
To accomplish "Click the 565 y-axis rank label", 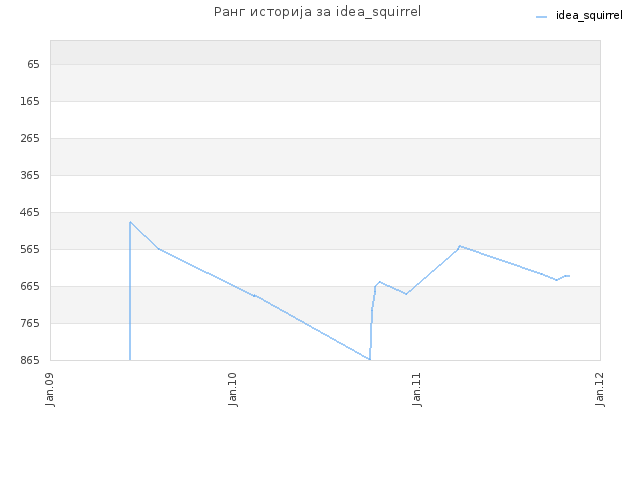I will click(x=30, y=249).
